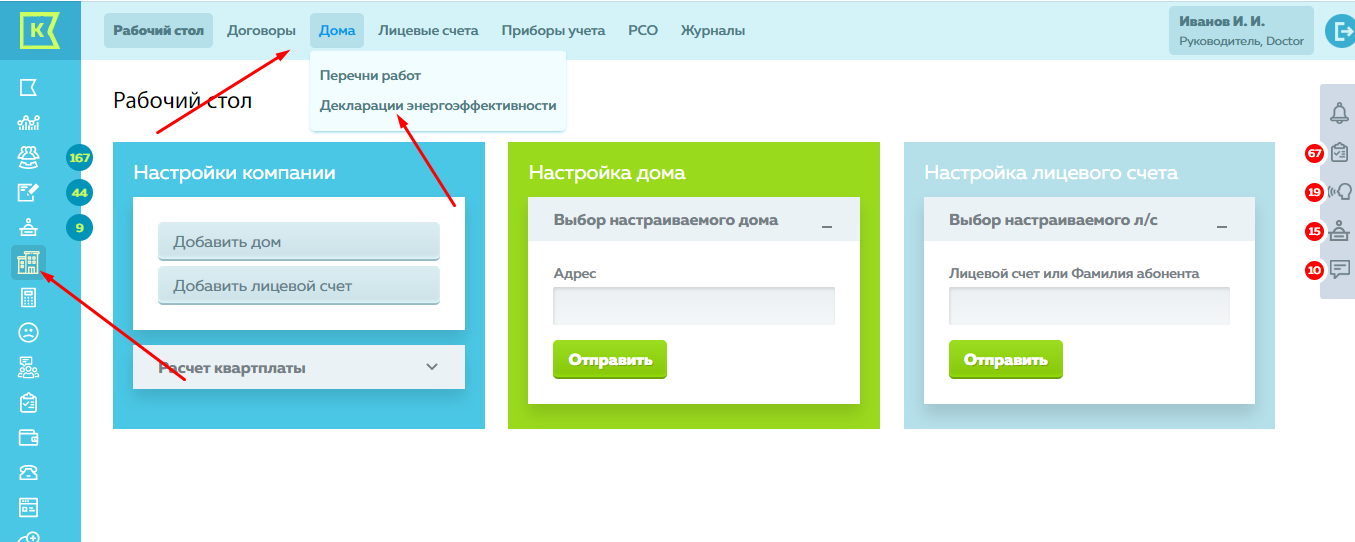The width and height of the screenshot is (1355, 542).
Task: Open the analytics chart sidebar icon
Action: pyautogui.click(x=28, y=123)
